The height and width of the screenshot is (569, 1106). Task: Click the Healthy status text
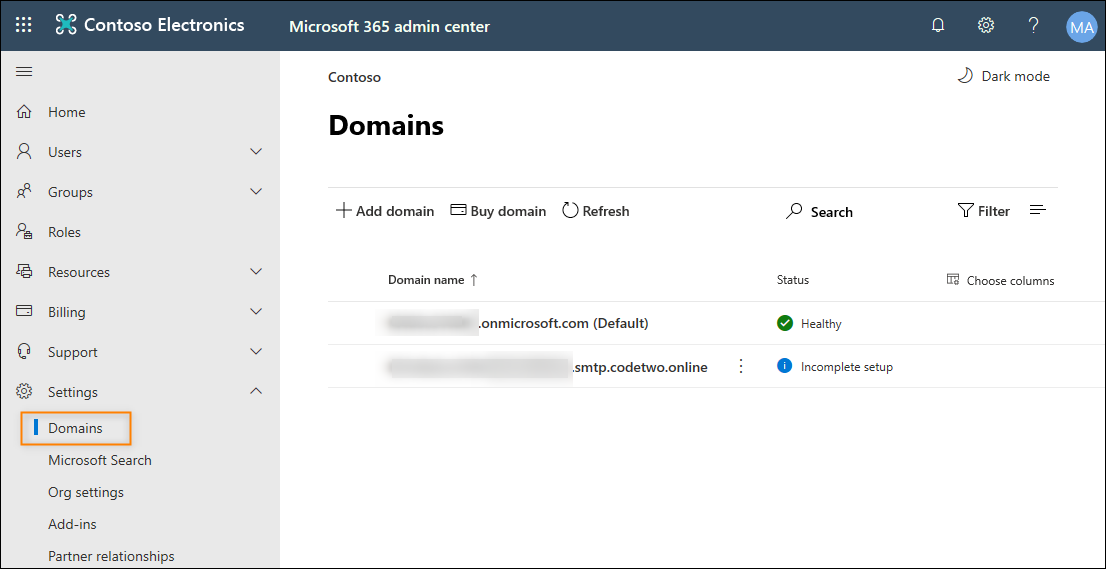click(821, 324)
